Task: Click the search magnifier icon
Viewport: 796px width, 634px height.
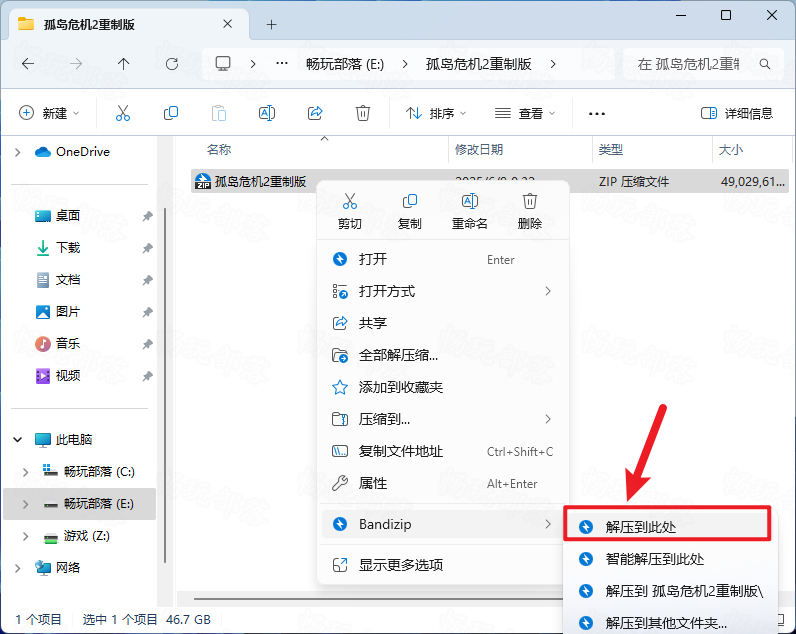Action: pyautogui.click(x=765, y=64)
